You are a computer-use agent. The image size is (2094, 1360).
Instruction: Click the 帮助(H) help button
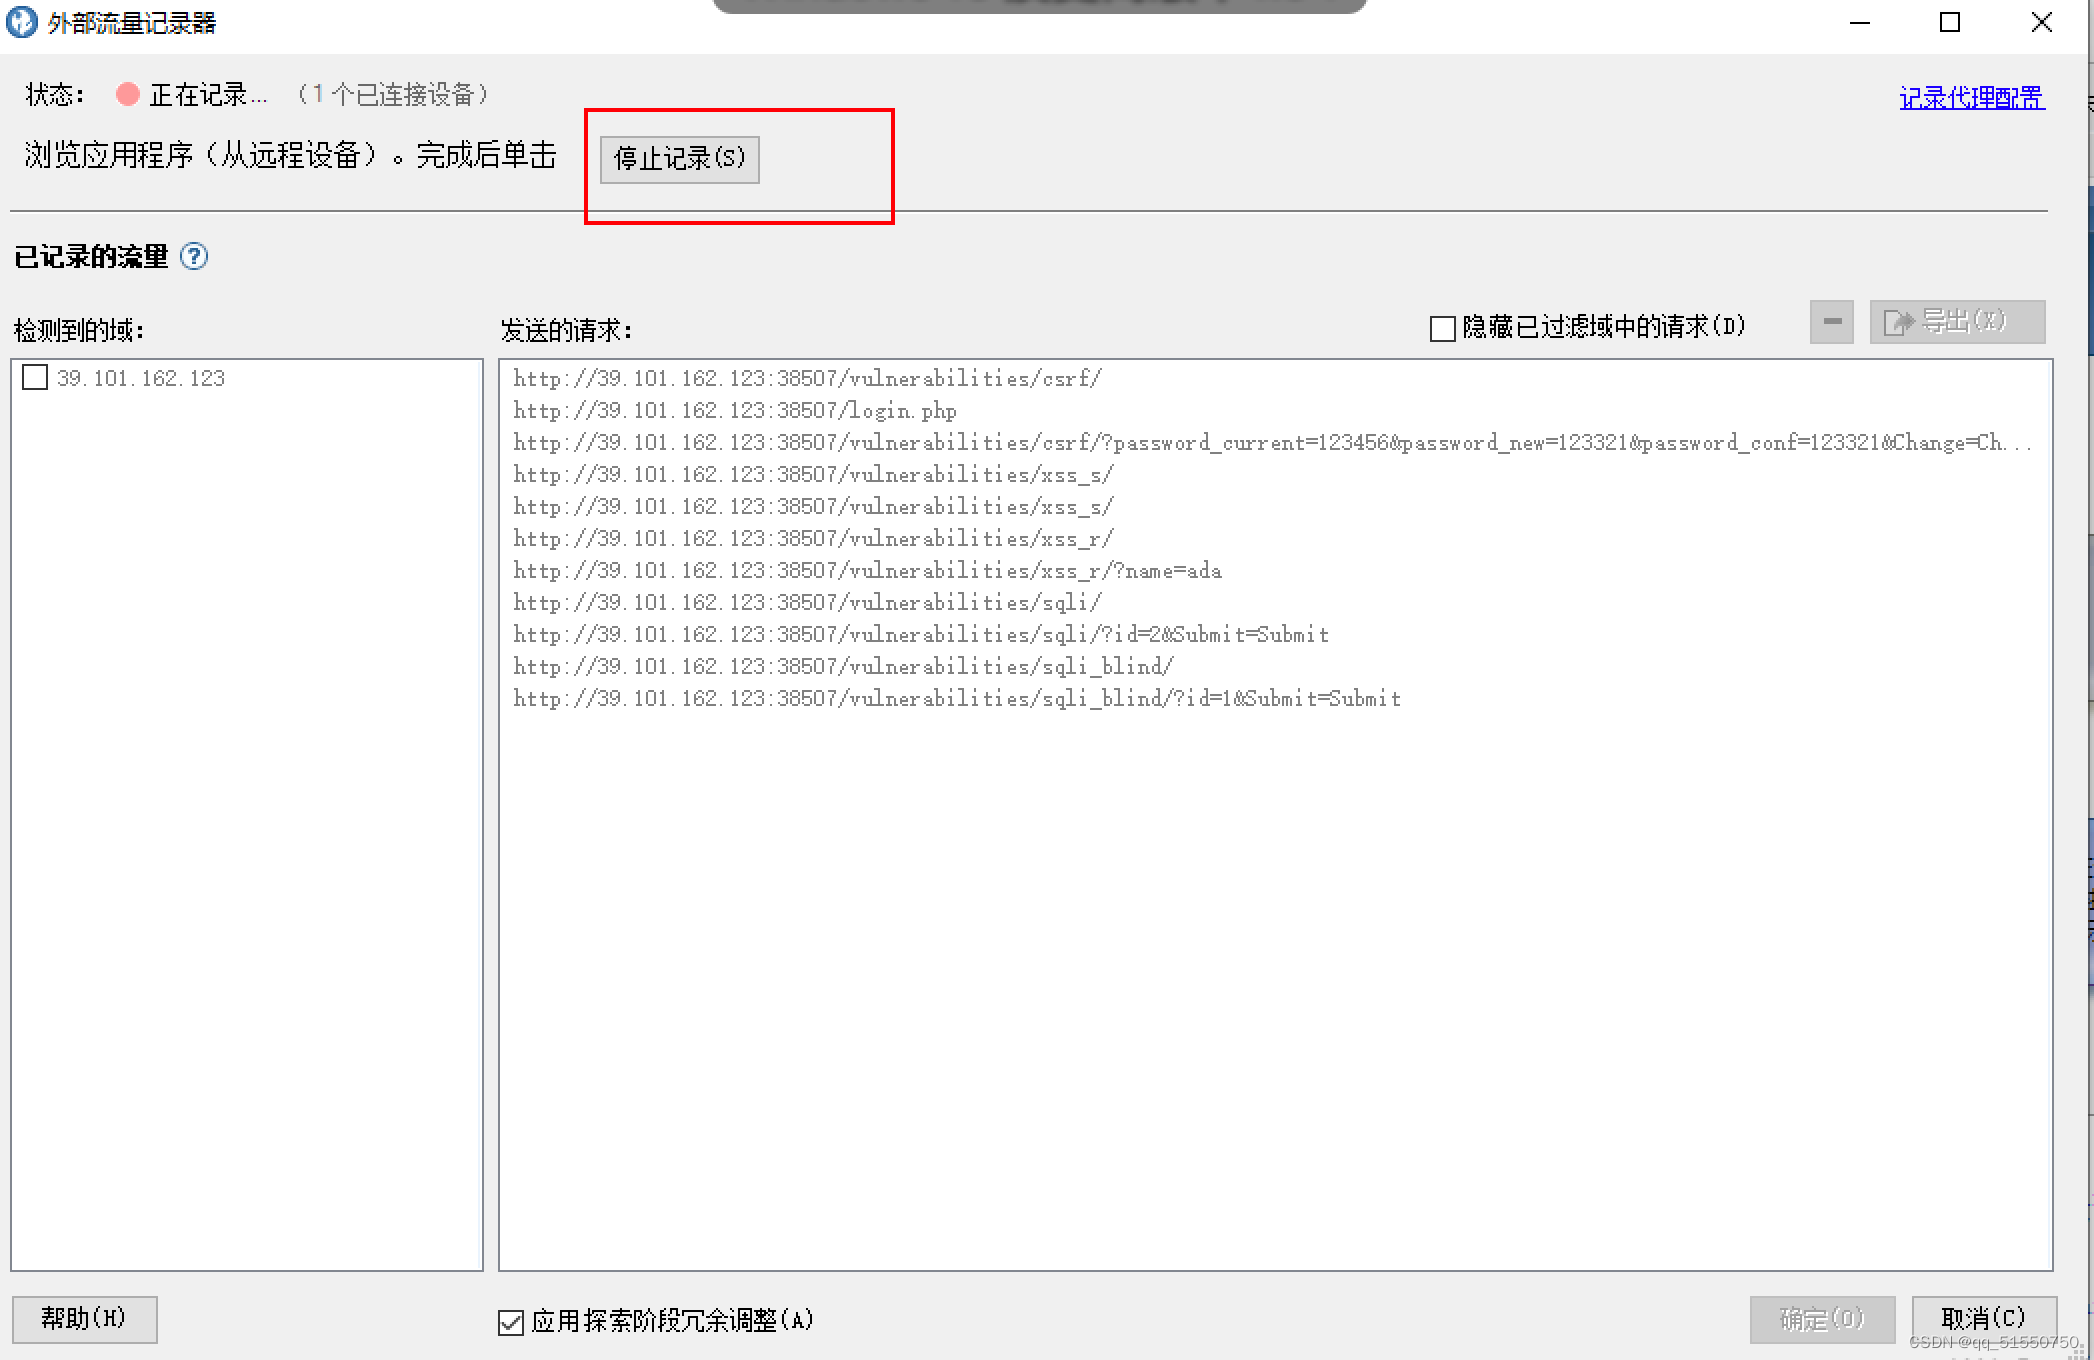point(84,1319)
